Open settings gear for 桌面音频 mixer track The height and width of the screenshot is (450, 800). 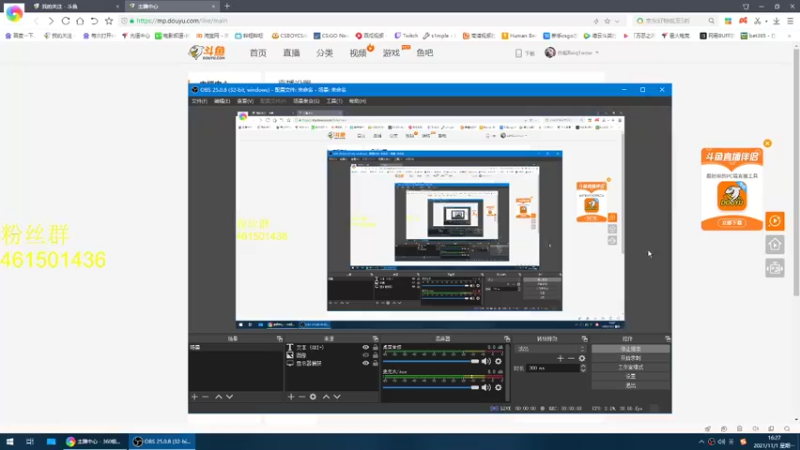(x=498, y=361)
